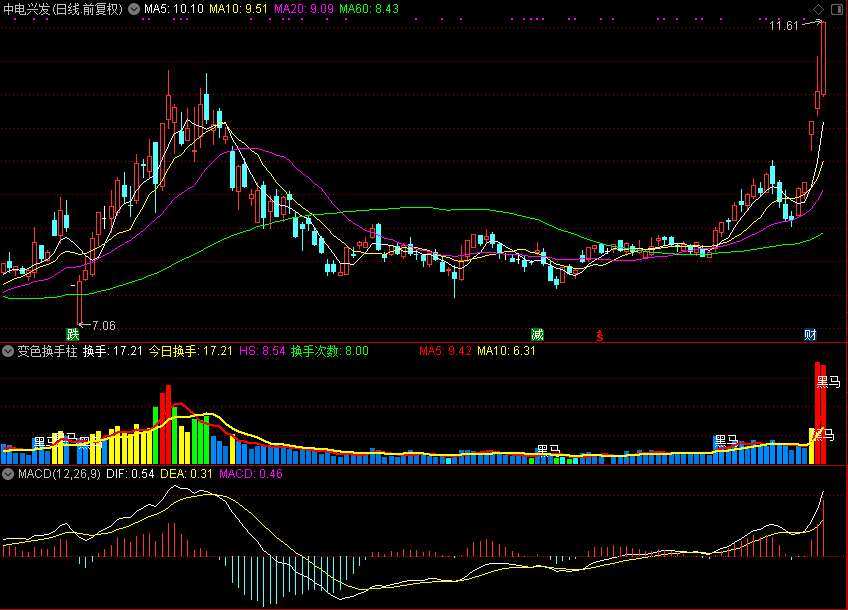Select the MA60: 8.43 label

369,9
